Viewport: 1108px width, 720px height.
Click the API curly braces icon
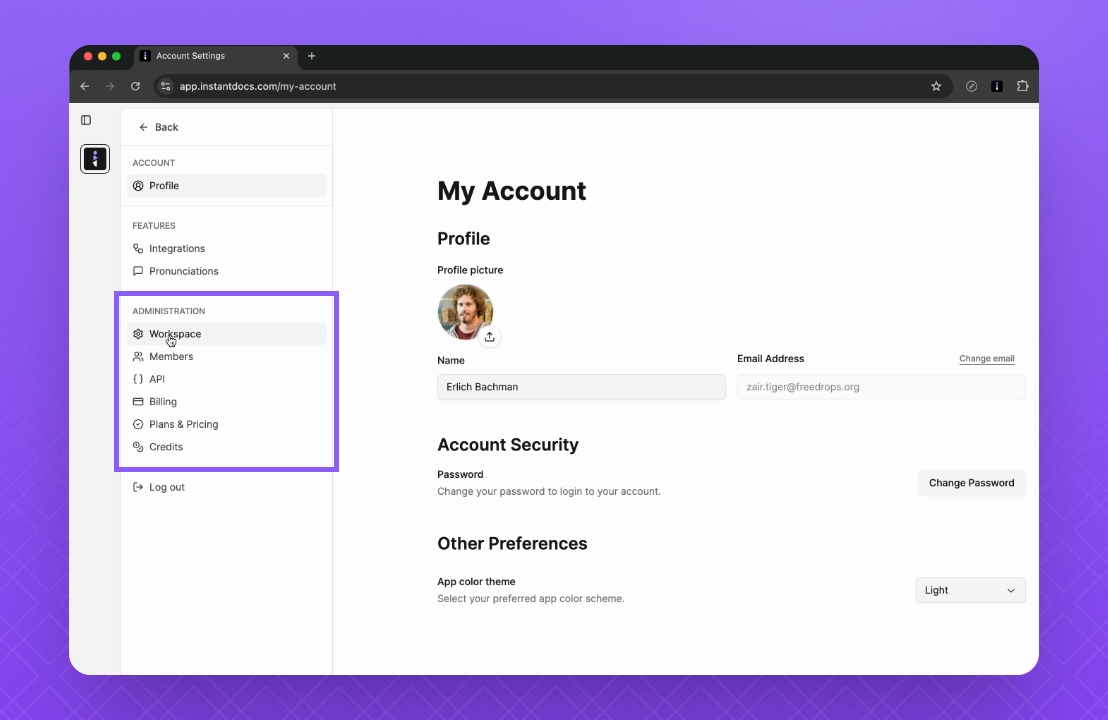coord(138,379)
